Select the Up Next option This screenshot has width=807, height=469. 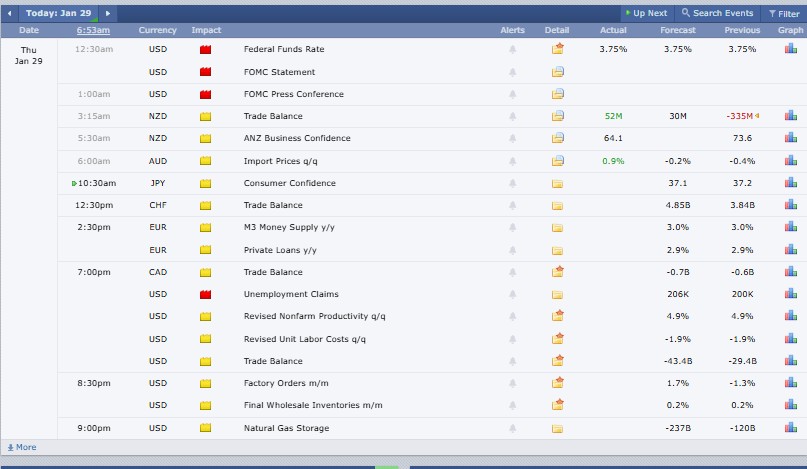click(645, 13)
